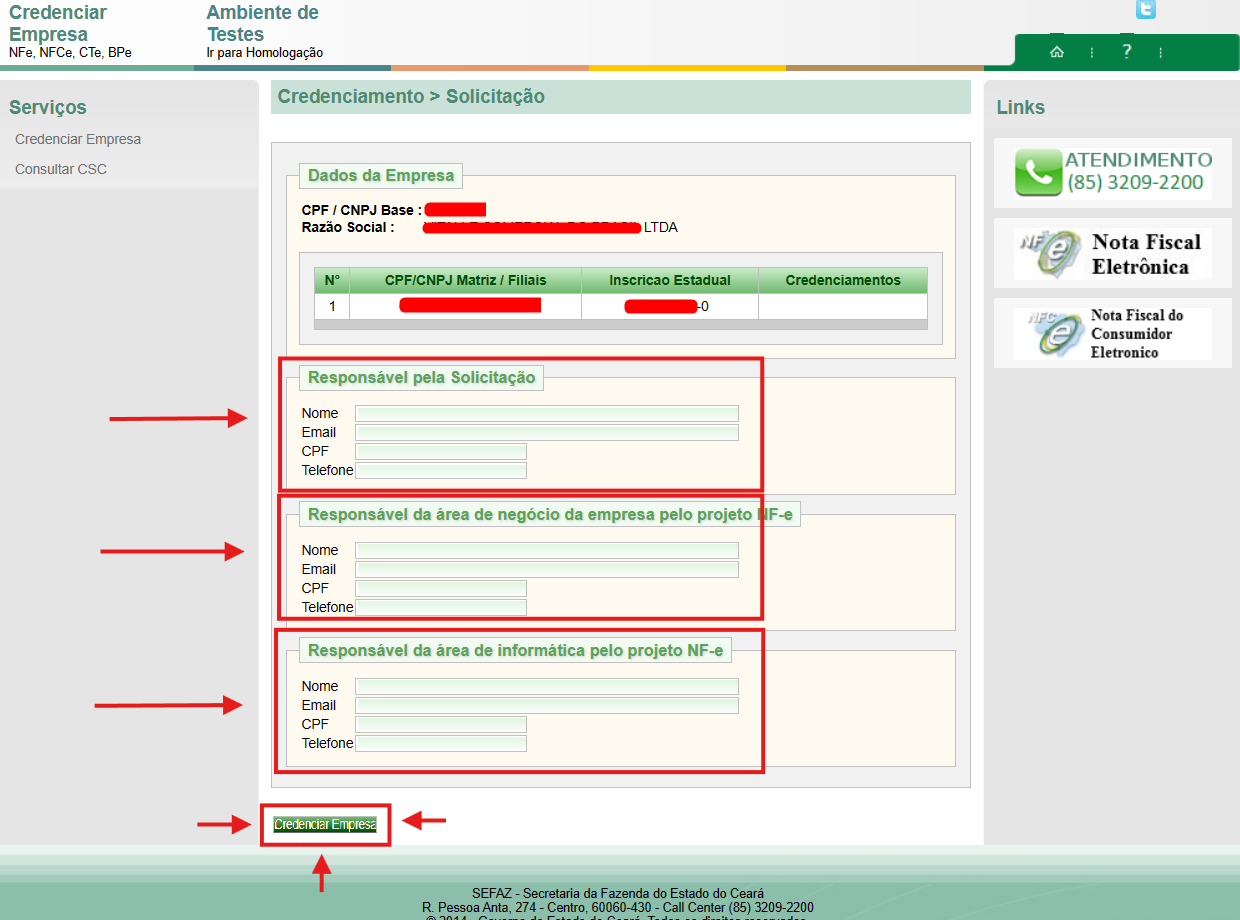Click CPF field under Responsável pela Solicitação
Screen dimensions: 1240x920
pos(440,452)
